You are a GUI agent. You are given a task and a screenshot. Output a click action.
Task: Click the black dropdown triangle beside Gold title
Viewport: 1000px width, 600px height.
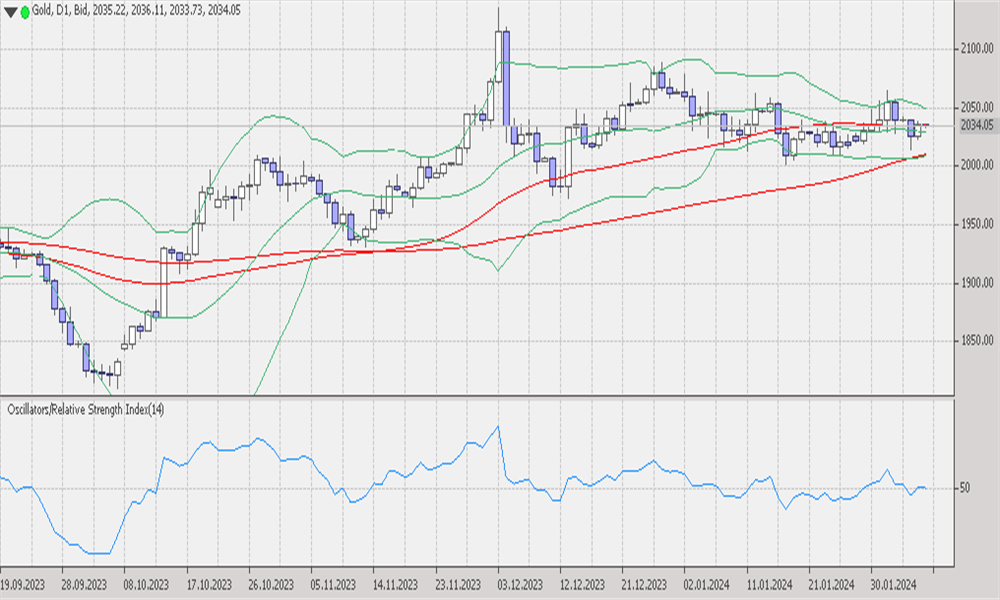point(11,12)
